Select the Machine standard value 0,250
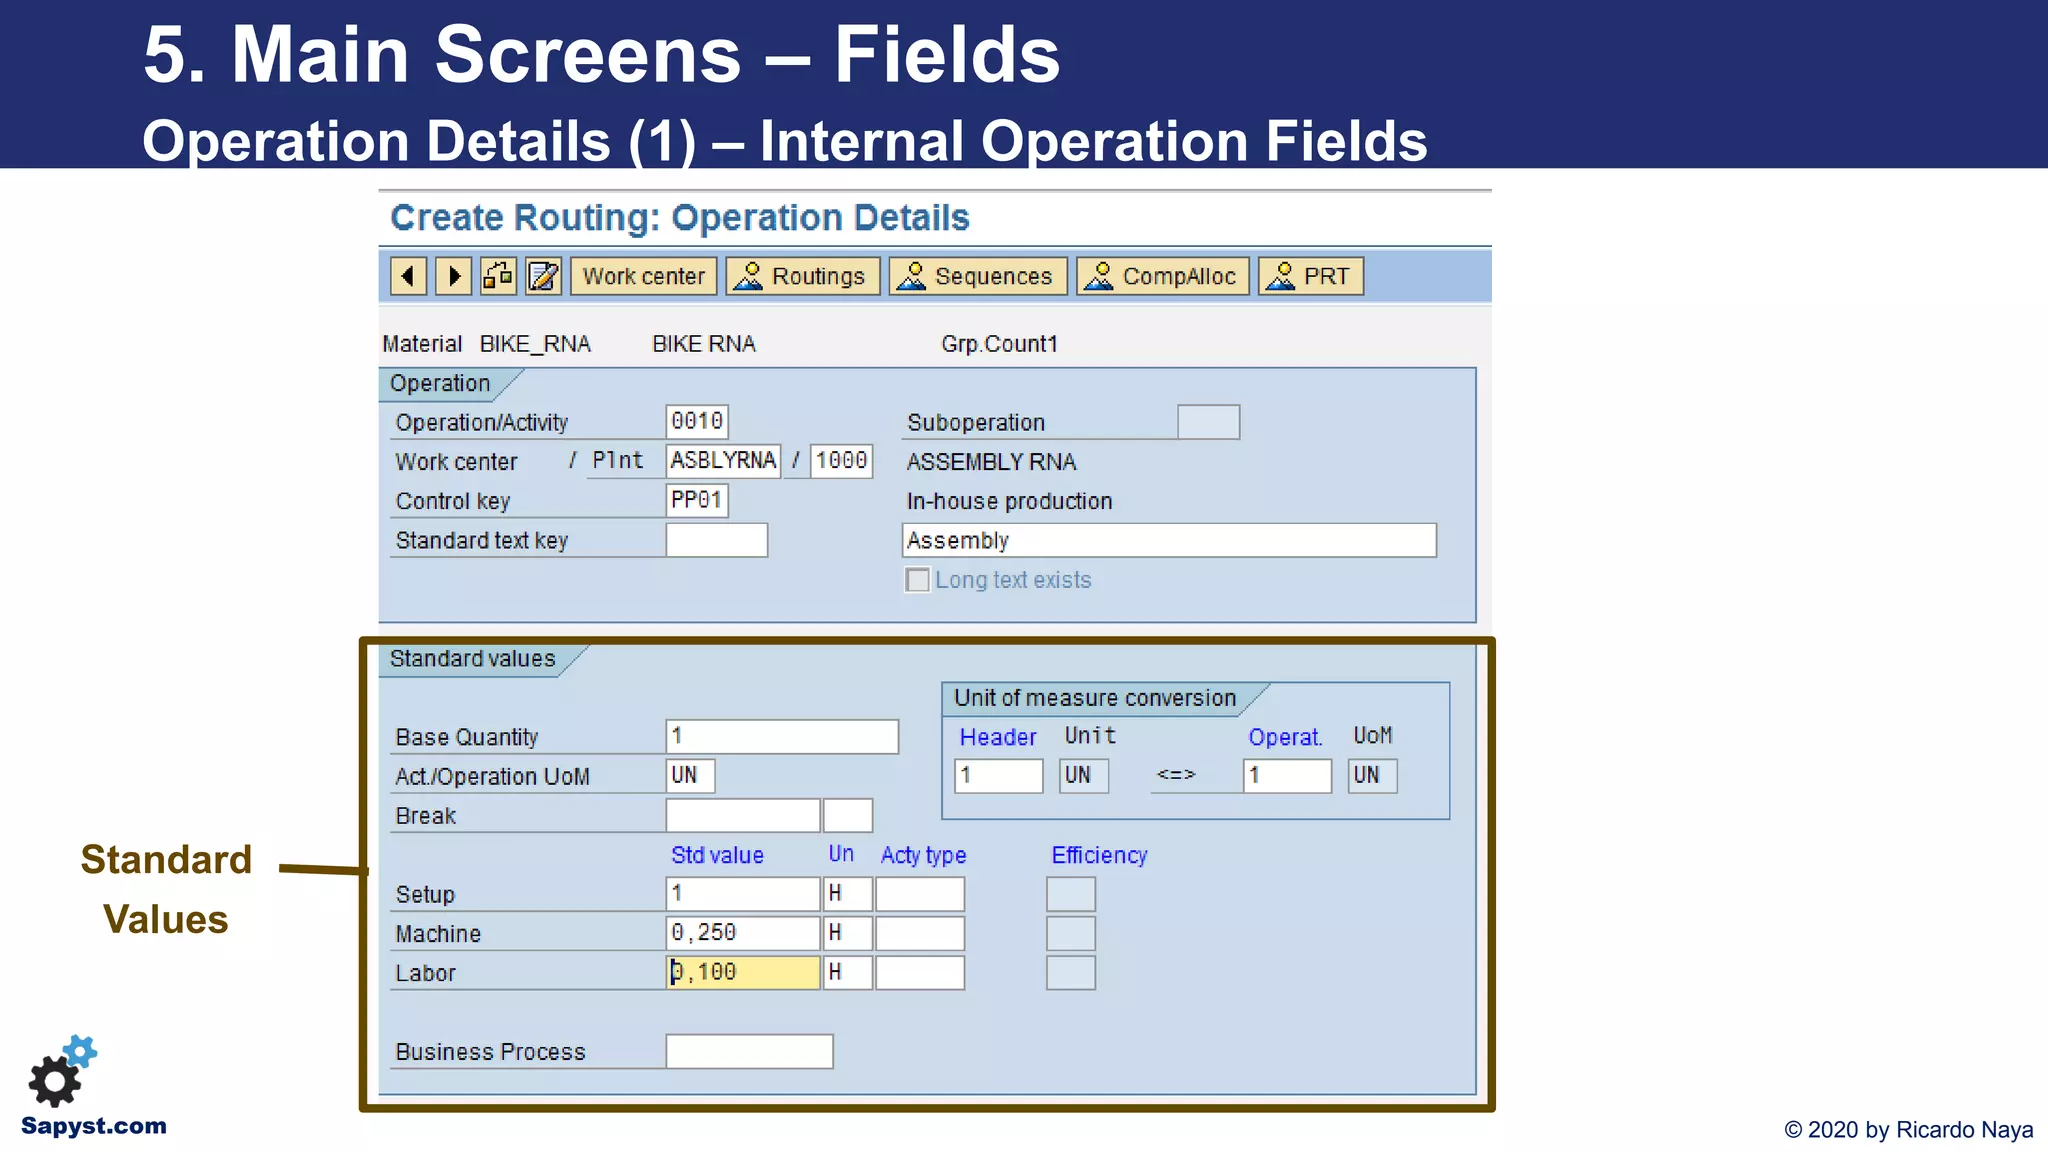Image resolution: width=2048 pixels, height=1152 pixels. coord(743,933)
